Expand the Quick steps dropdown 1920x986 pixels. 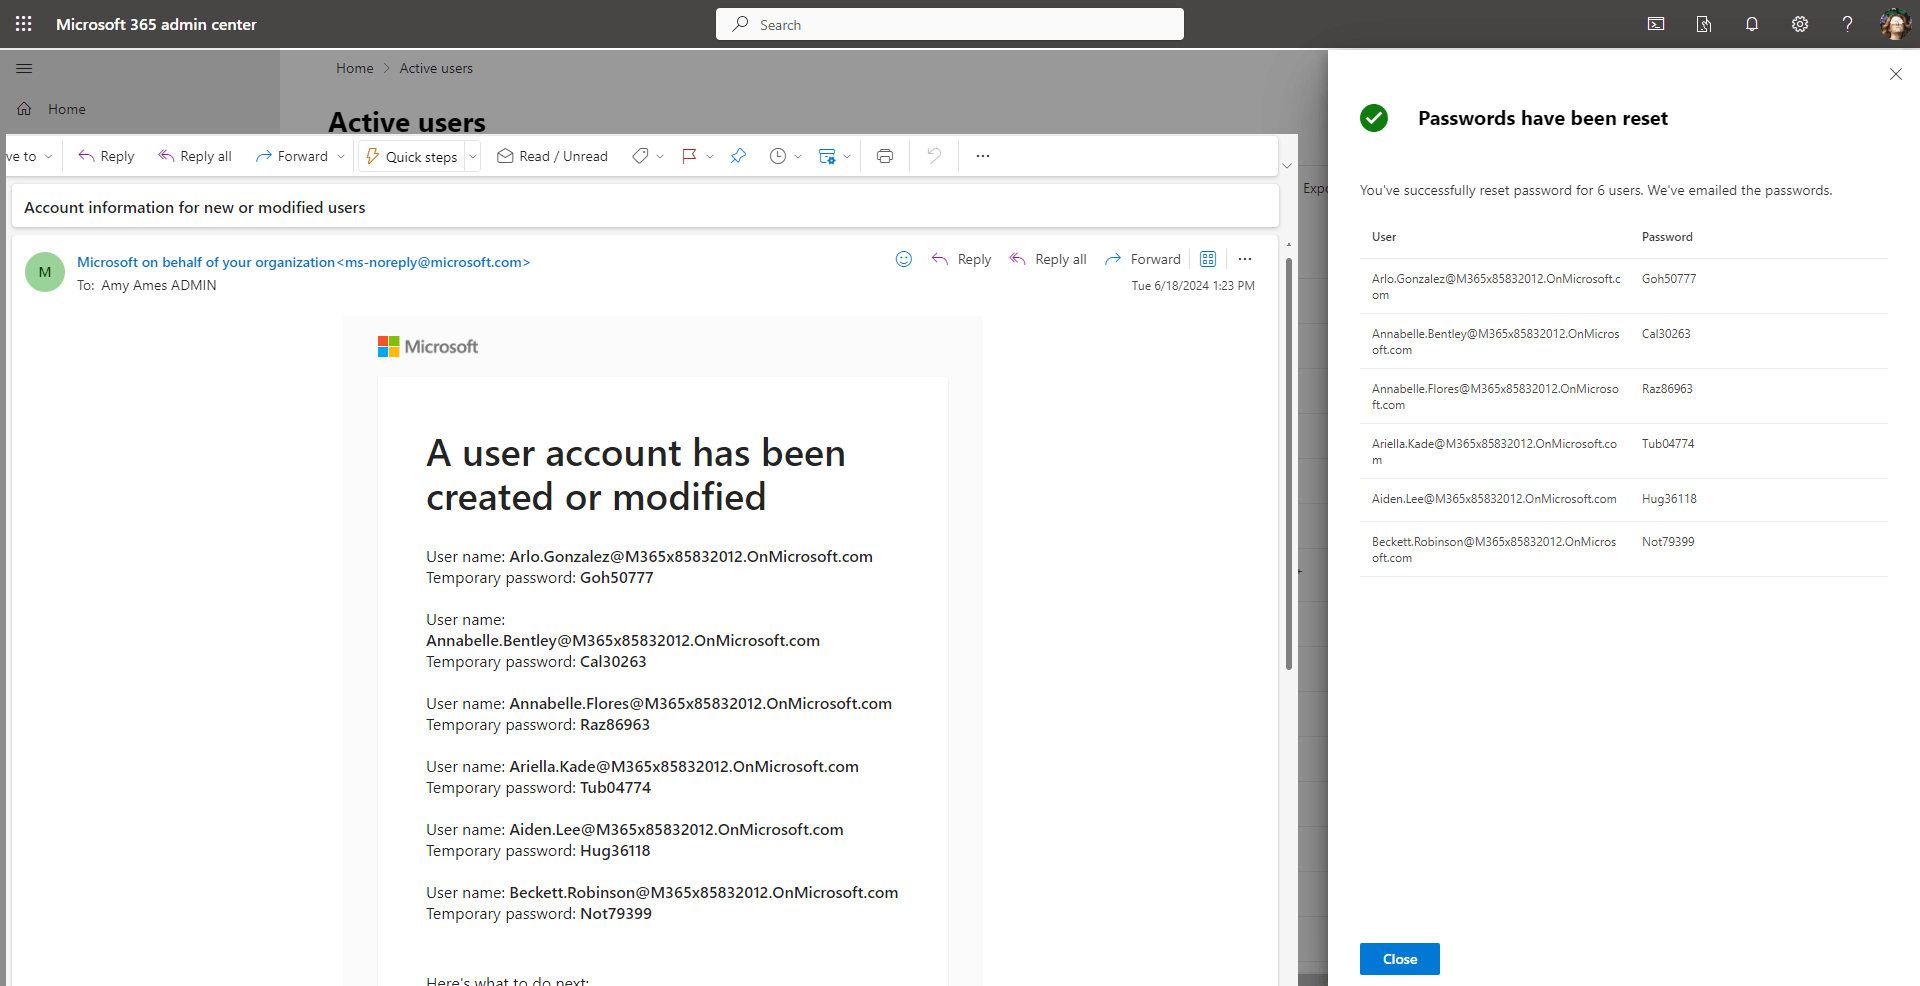pyautogui.click(x=472, y=156)
